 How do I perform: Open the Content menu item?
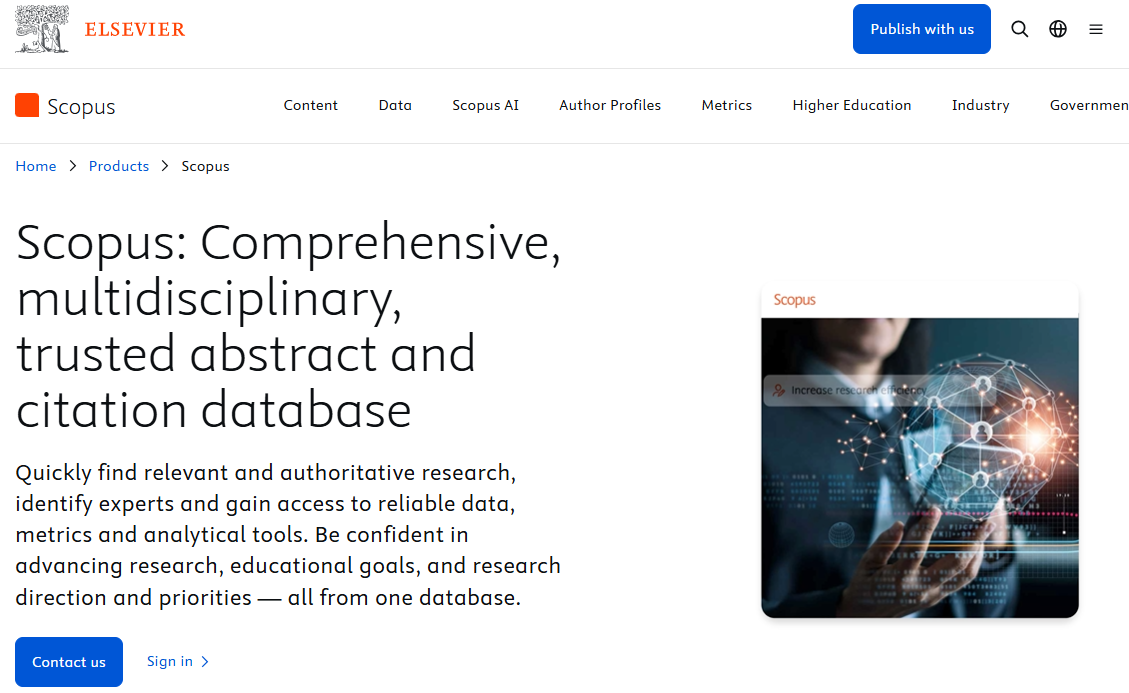pos(310,105)
